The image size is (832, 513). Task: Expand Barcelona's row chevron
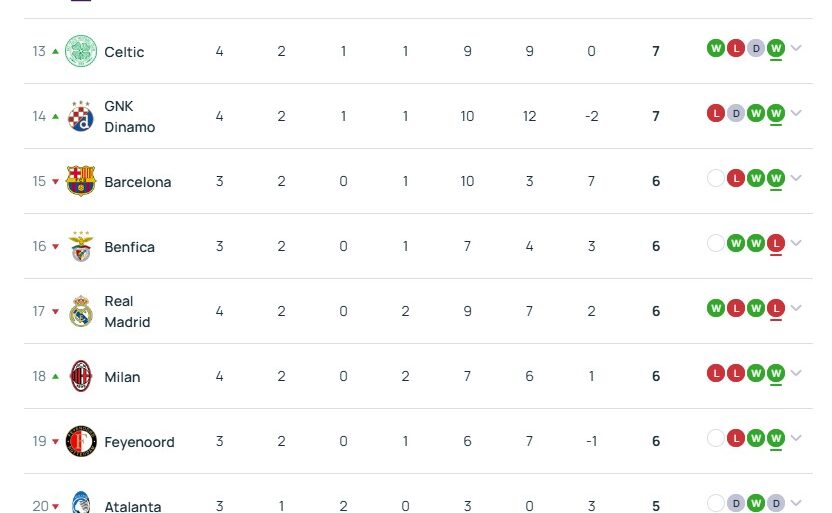(x=796, y=179)
